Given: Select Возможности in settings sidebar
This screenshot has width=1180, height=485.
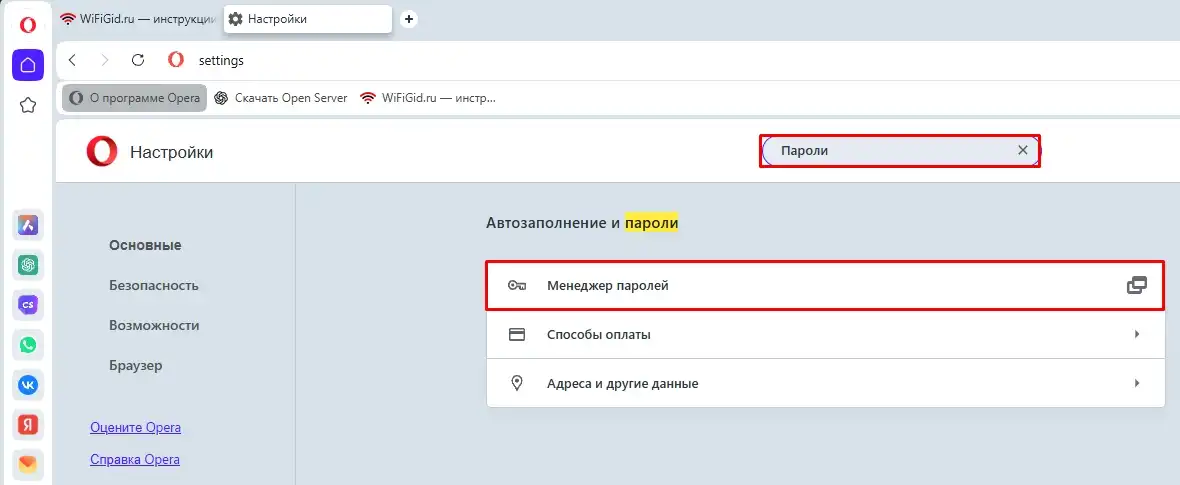Looking at the screenshot, I should coord(154,325).
